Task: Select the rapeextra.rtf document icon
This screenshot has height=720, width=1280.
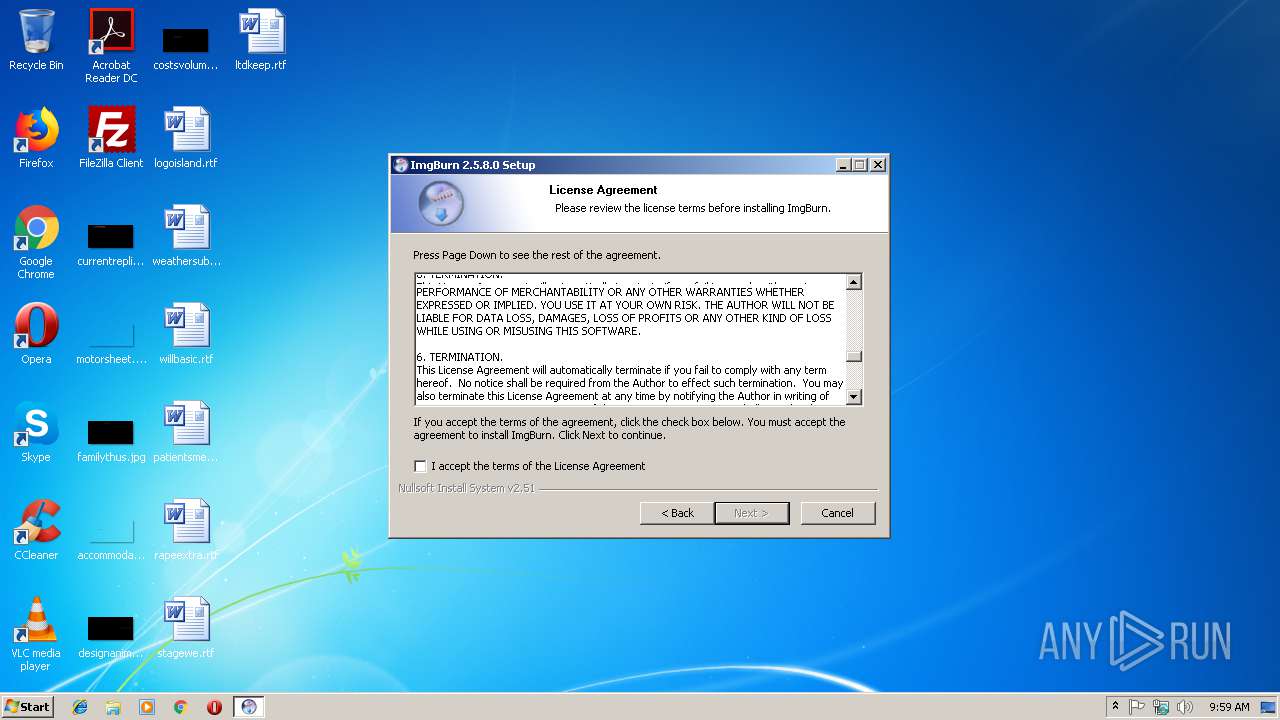Action: (x=186, y=530)
